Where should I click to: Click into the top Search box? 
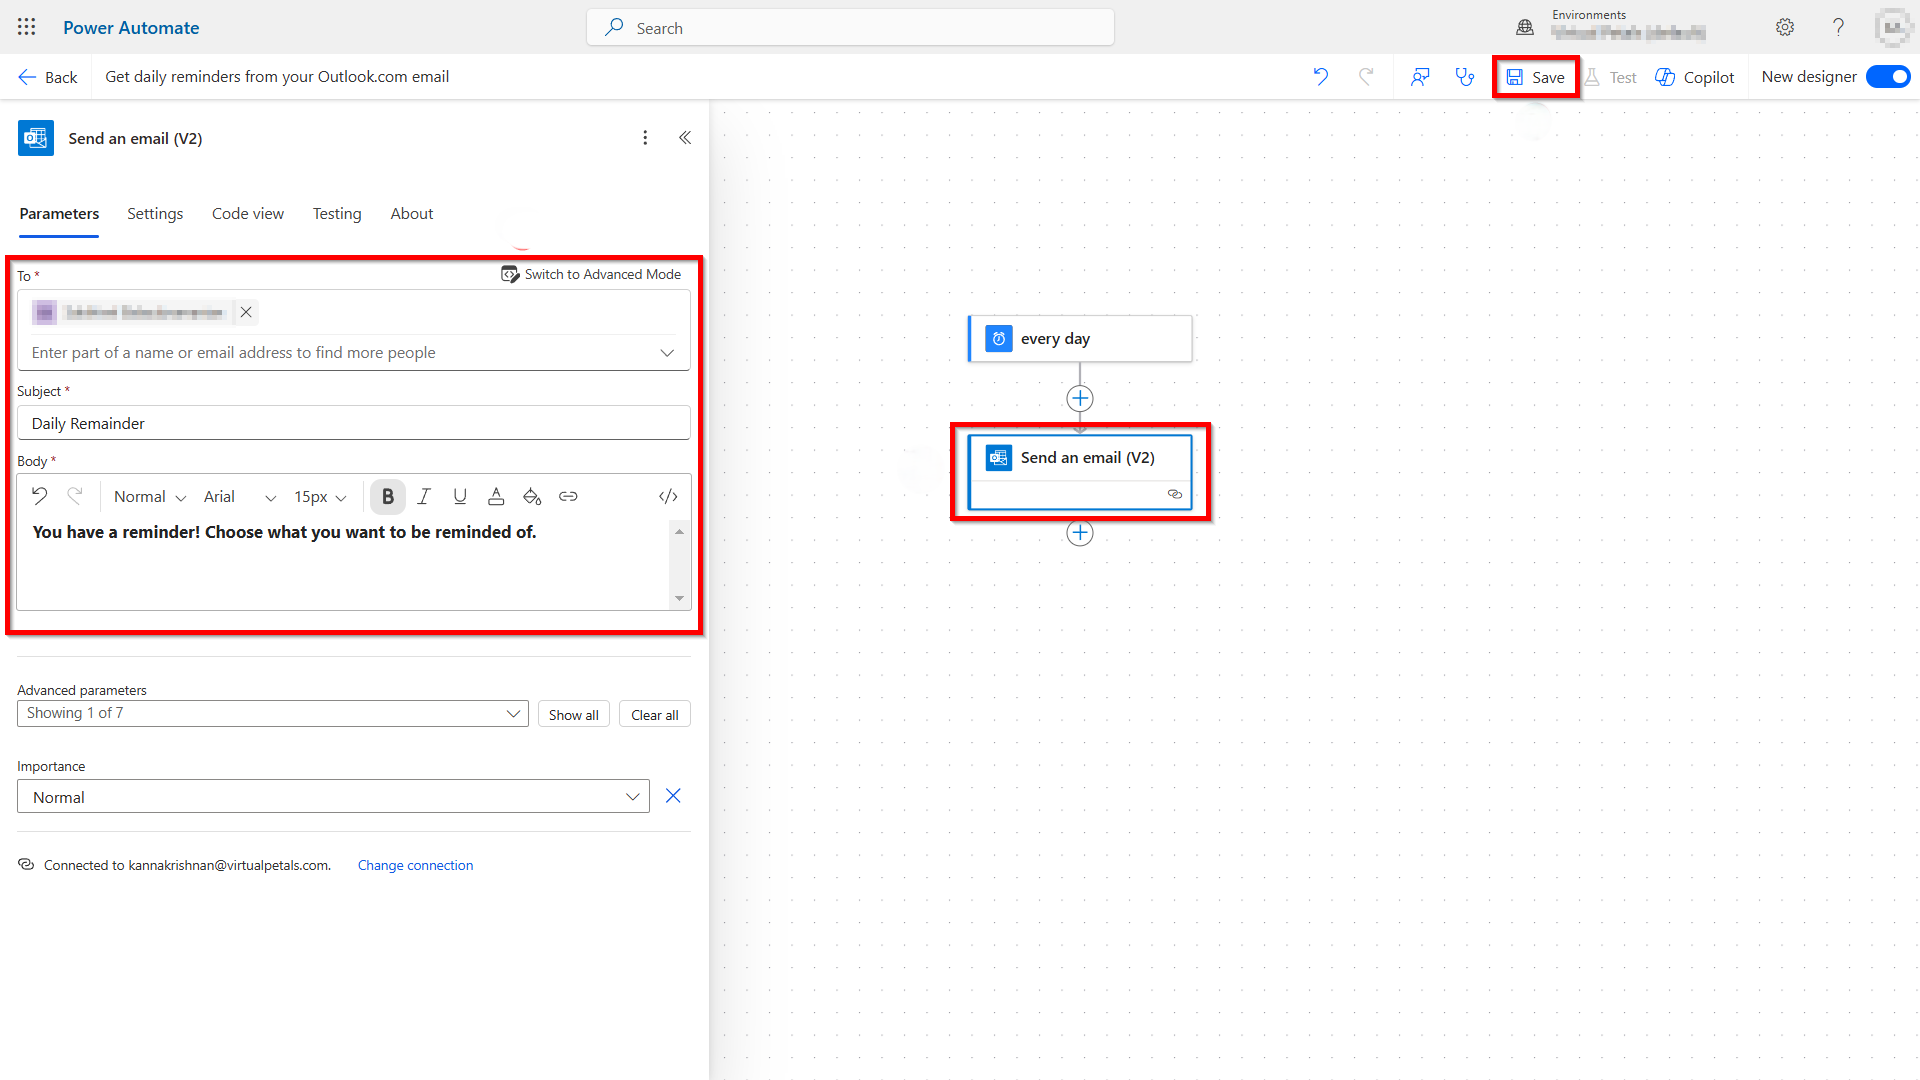coord(850,28)
